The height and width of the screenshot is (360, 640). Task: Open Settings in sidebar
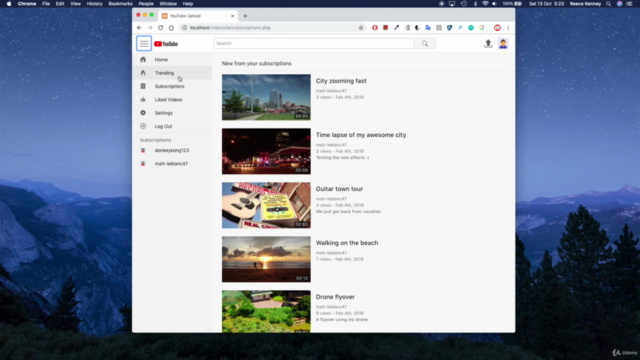pos(164,113)
